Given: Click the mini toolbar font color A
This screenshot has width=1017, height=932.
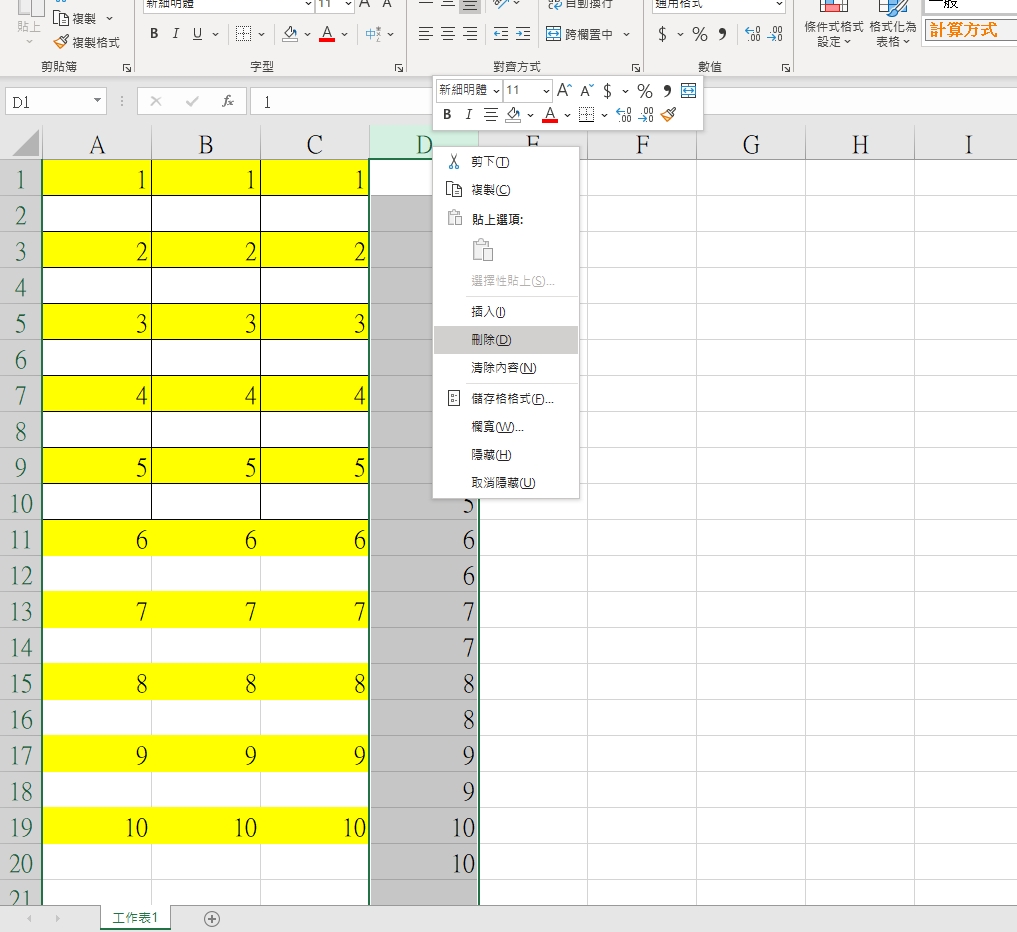Looking at the screenshot, I should [x=550, y=115].
